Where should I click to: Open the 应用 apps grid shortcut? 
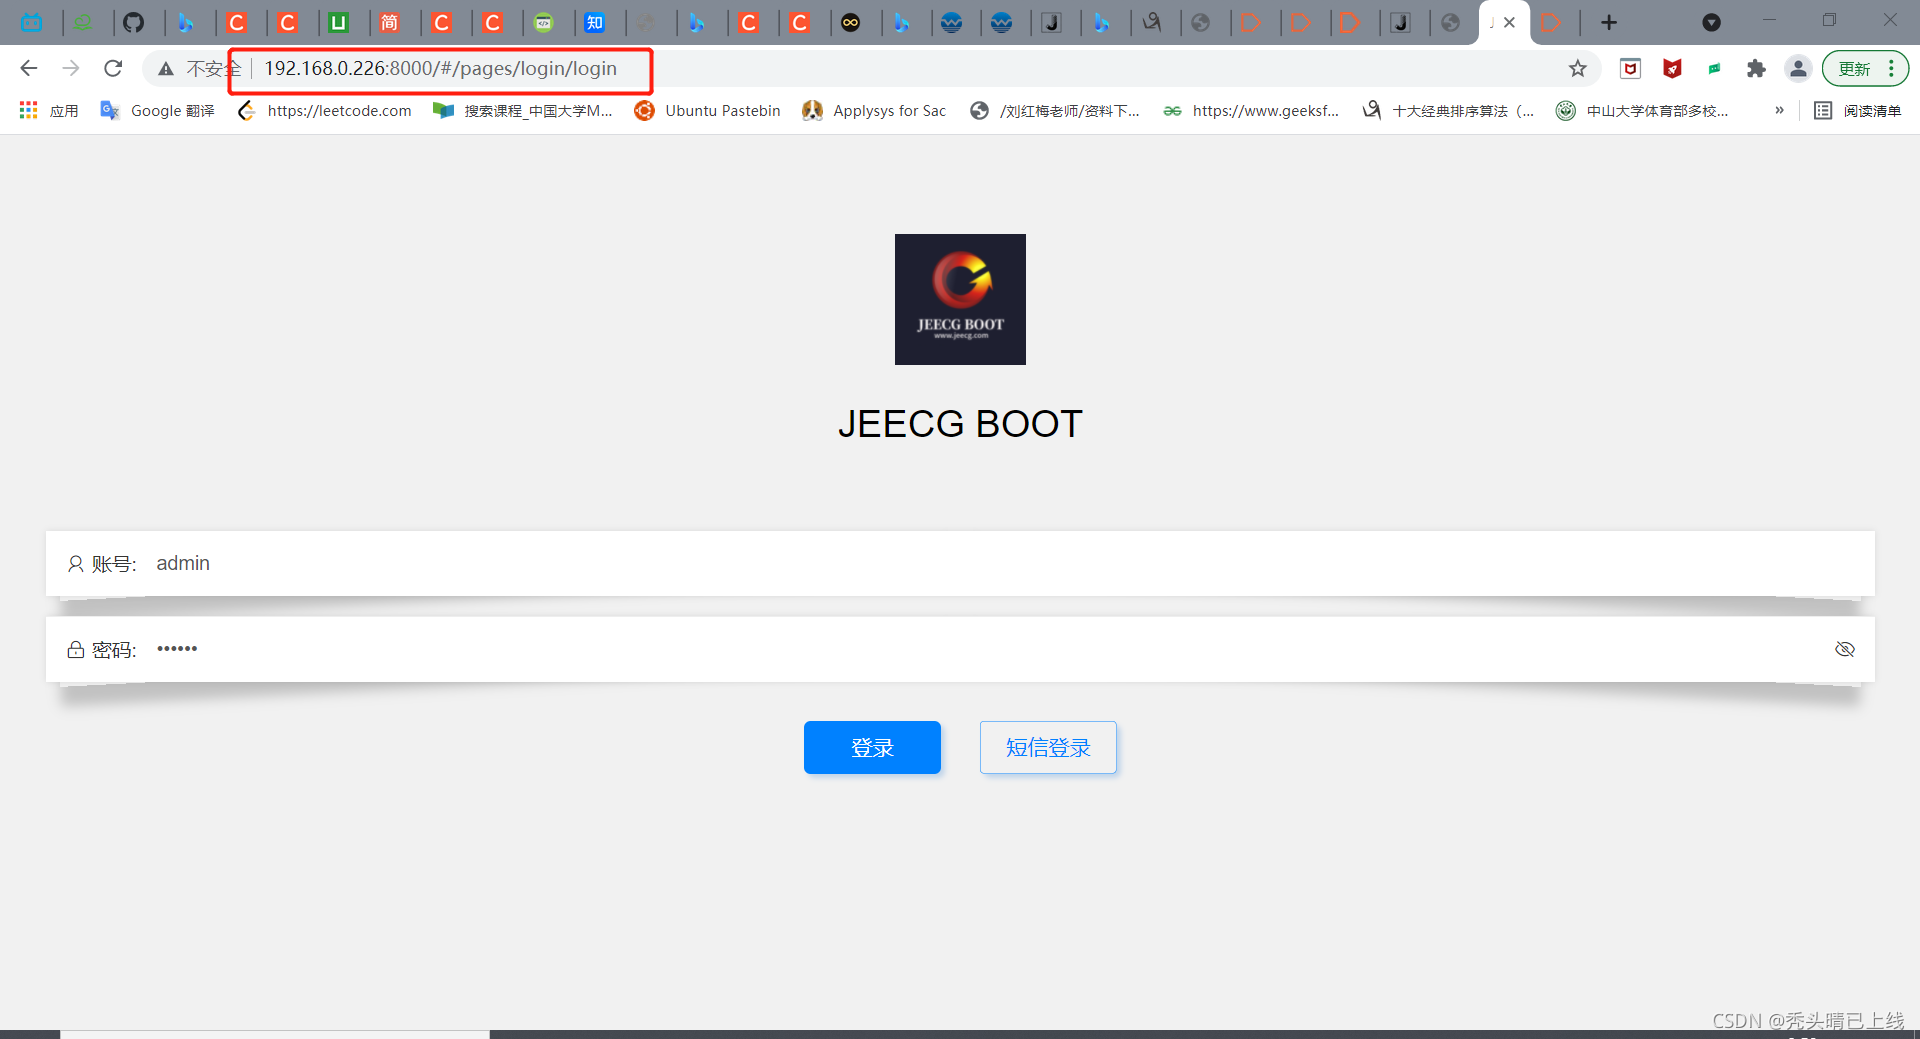tap(48, 110)
